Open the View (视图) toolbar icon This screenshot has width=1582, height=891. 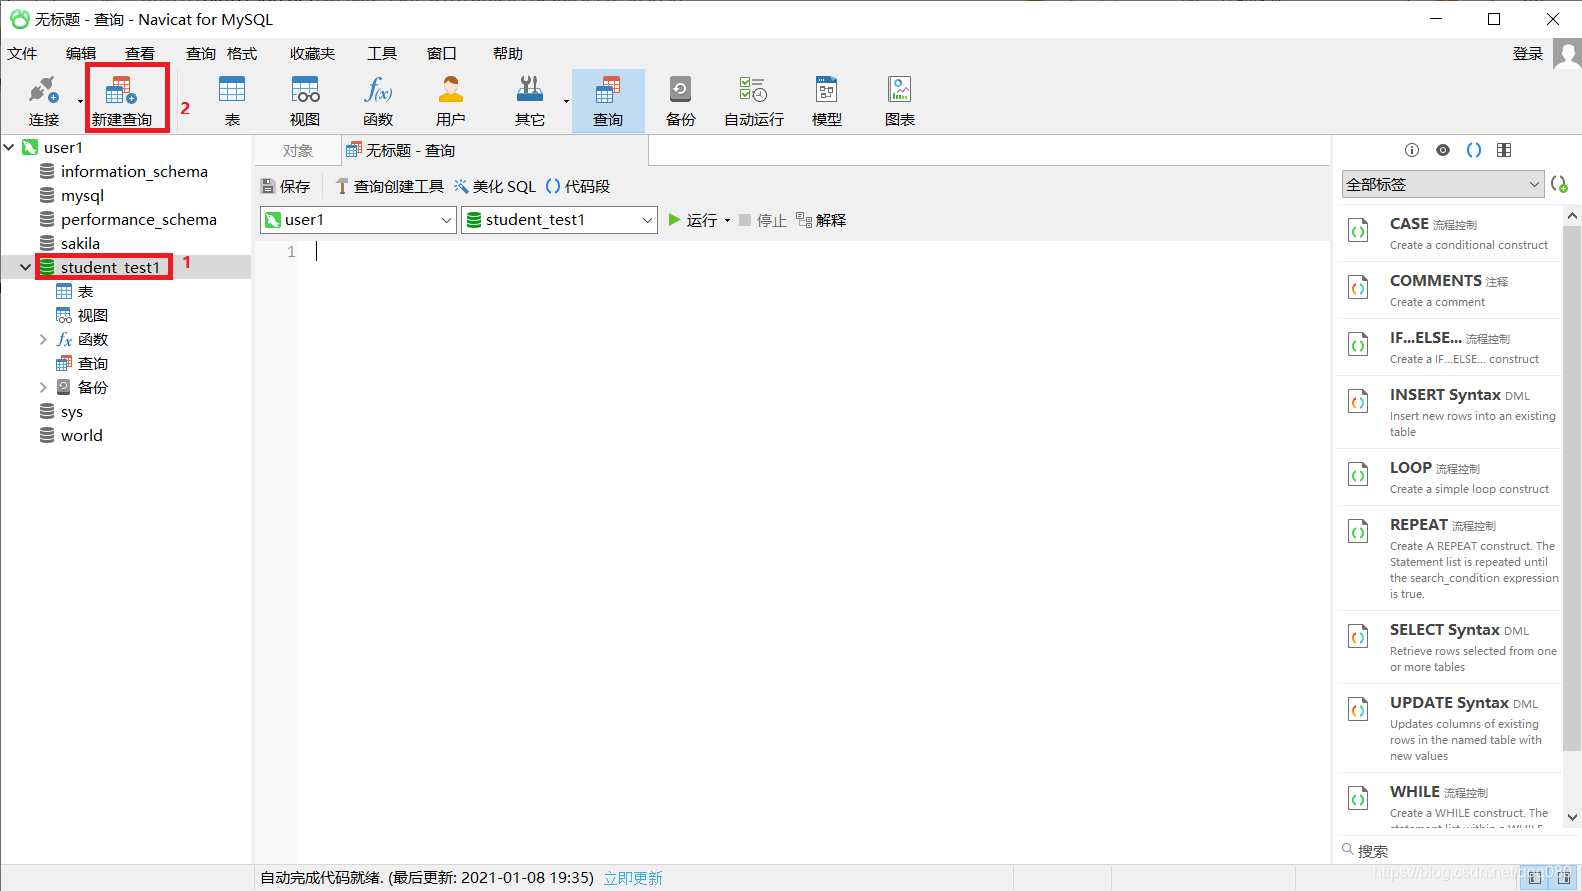(305, 101)
